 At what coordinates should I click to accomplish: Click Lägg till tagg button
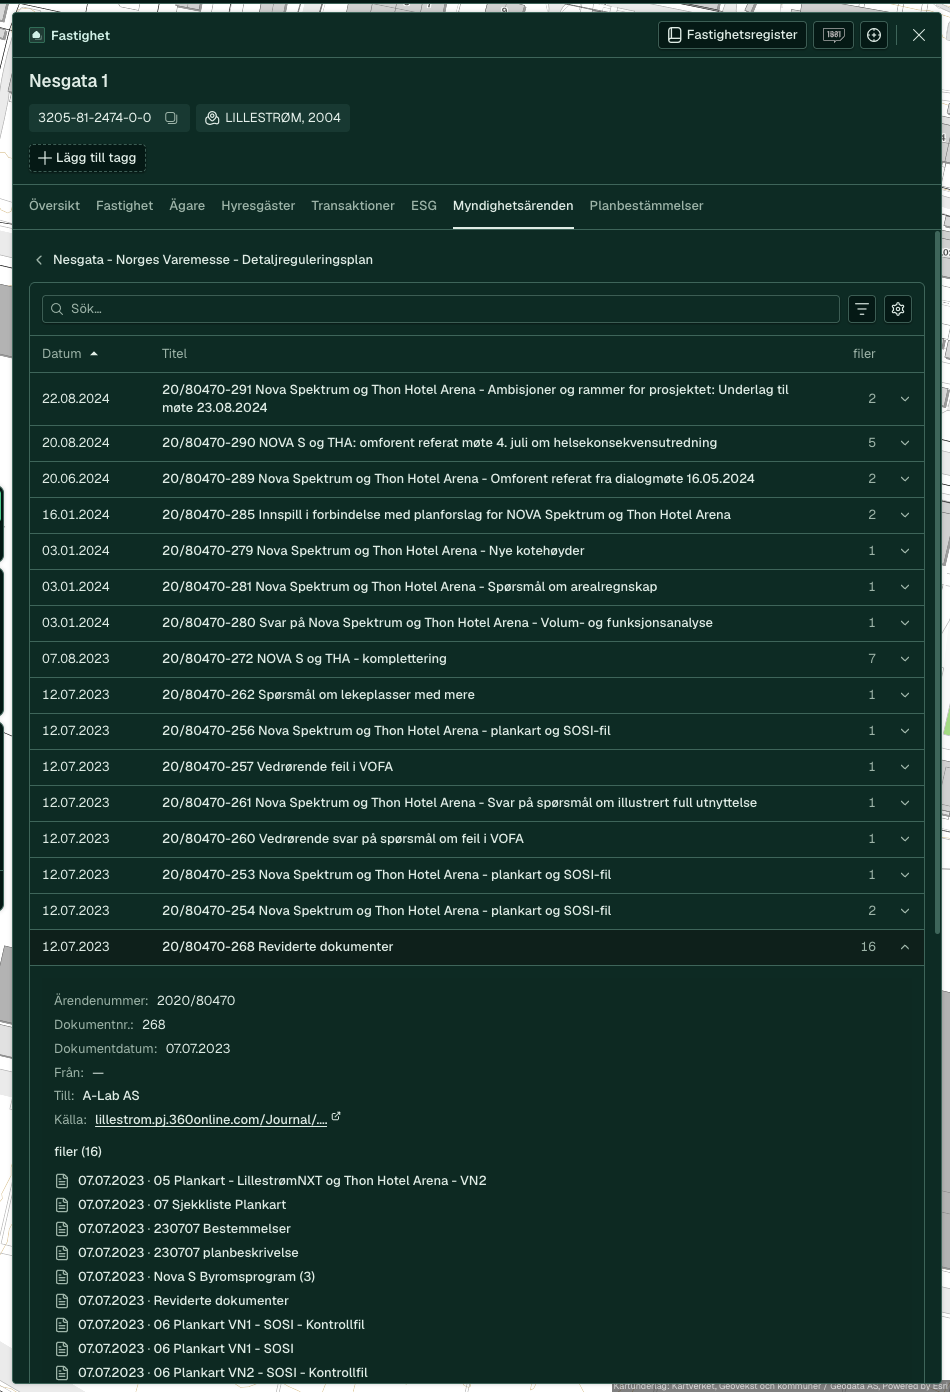[87, 158]
